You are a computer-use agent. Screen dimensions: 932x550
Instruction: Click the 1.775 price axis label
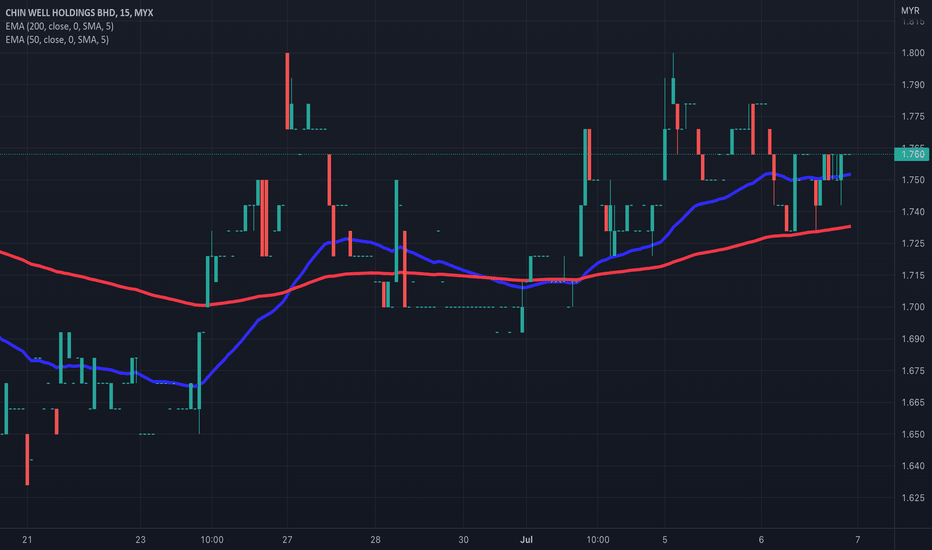pos(913,117)
